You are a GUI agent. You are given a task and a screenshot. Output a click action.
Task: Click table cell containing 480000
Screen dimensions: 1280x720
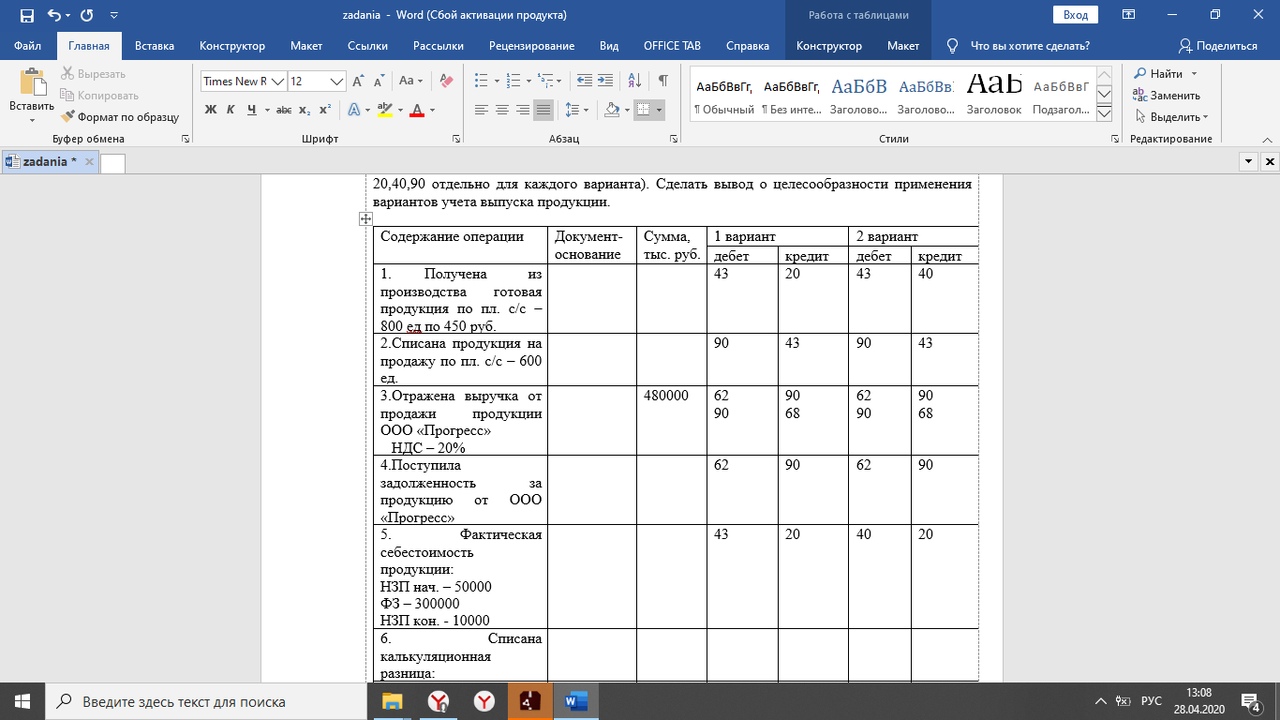[671, 420]
